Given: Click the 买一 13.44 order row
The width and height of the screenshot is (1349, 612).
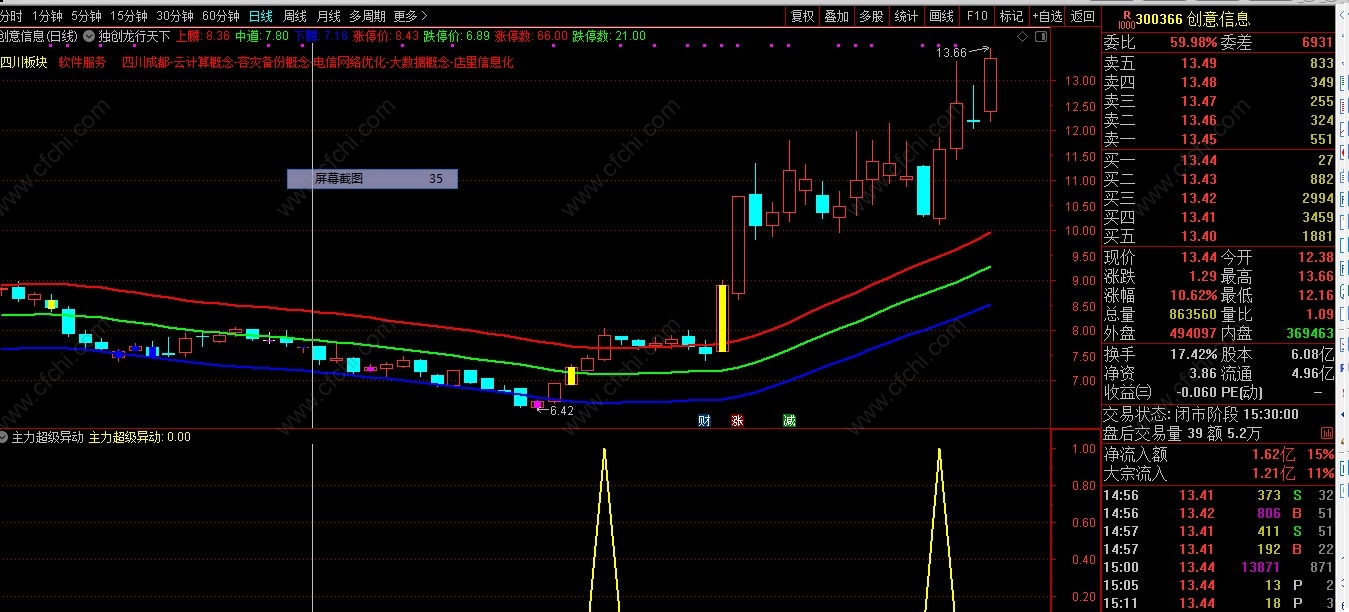Looking at the screenshot, I should pyautogui.click(x=1218, y=160).
